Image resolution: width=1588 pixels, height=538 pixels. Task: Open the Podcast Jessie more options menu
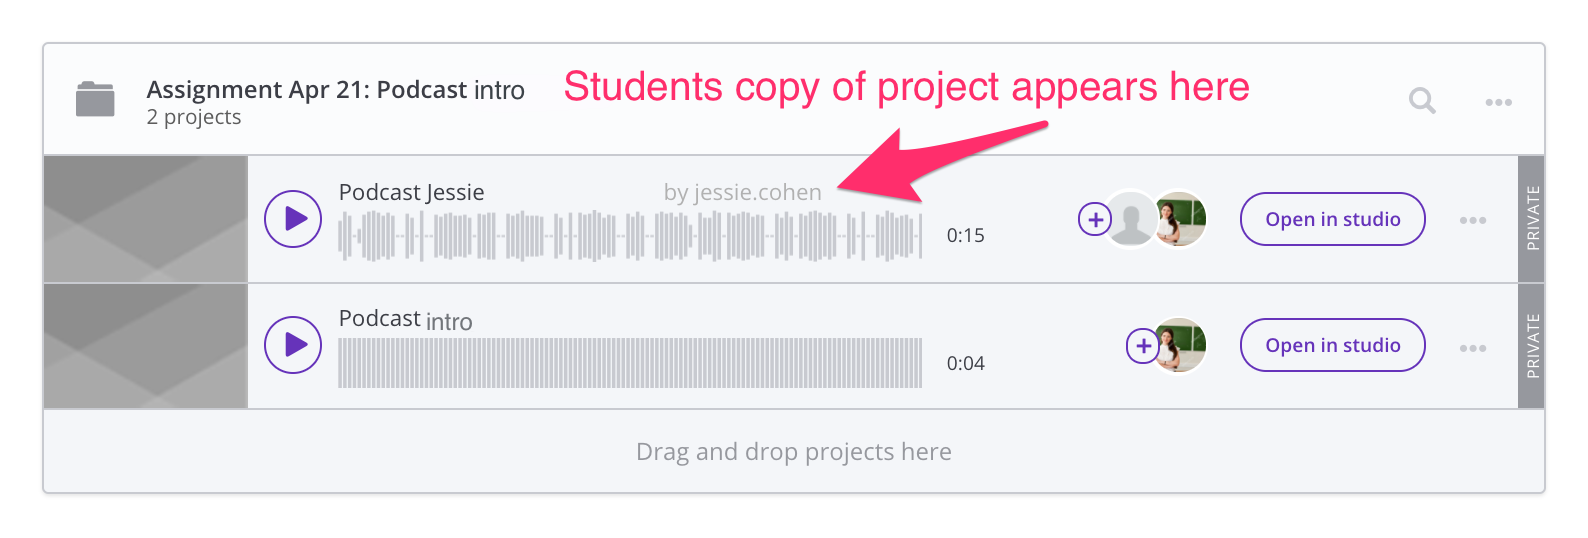[x=1472, y=220]
